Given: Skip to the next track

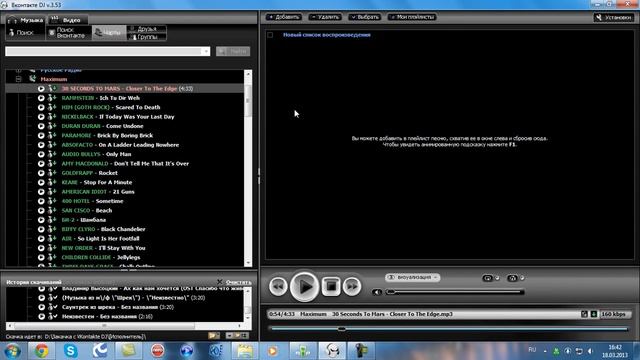Looking at the screenshot, I should (x=352, y=286).
